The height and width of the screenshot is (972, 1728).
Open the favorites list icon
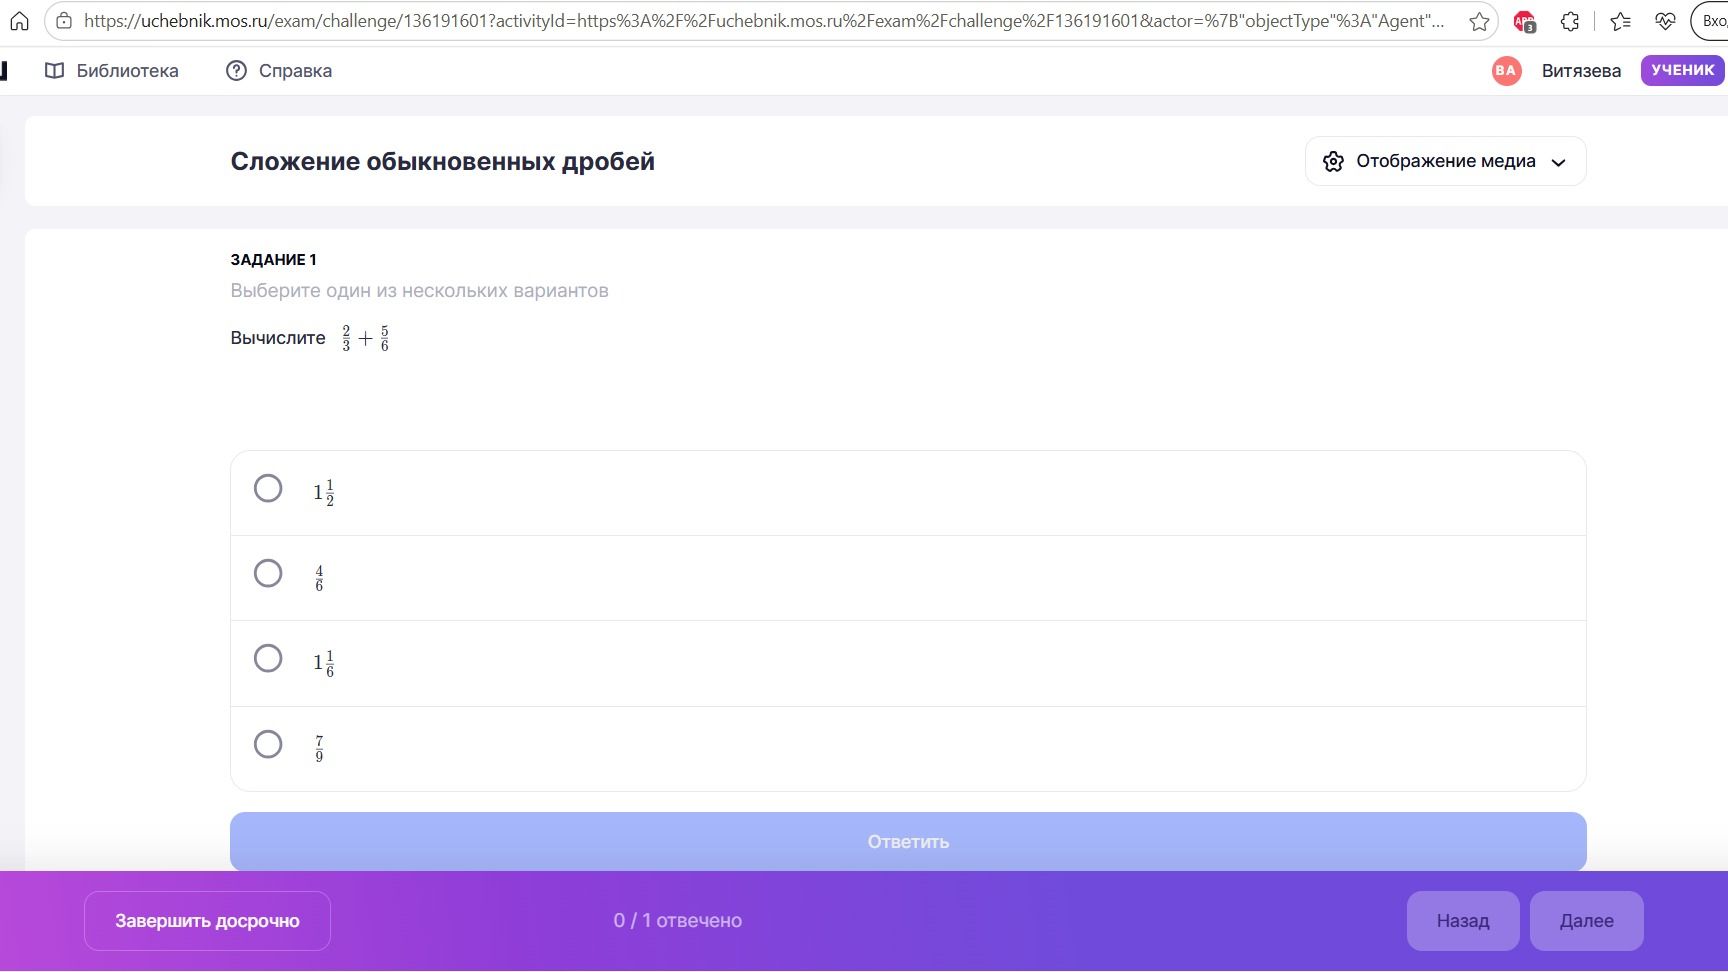click(x=1620, y=21)
